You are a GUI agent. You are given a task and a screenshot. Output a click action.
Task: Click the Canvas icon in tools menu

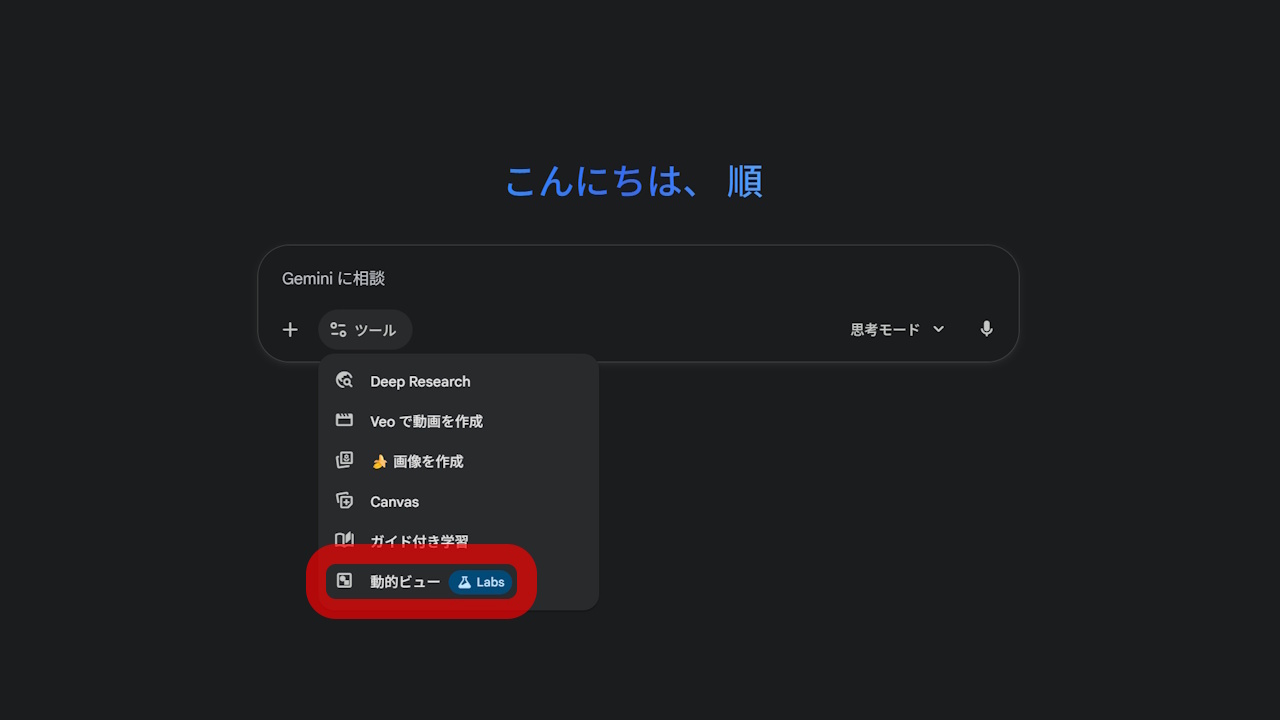point(345,501)
